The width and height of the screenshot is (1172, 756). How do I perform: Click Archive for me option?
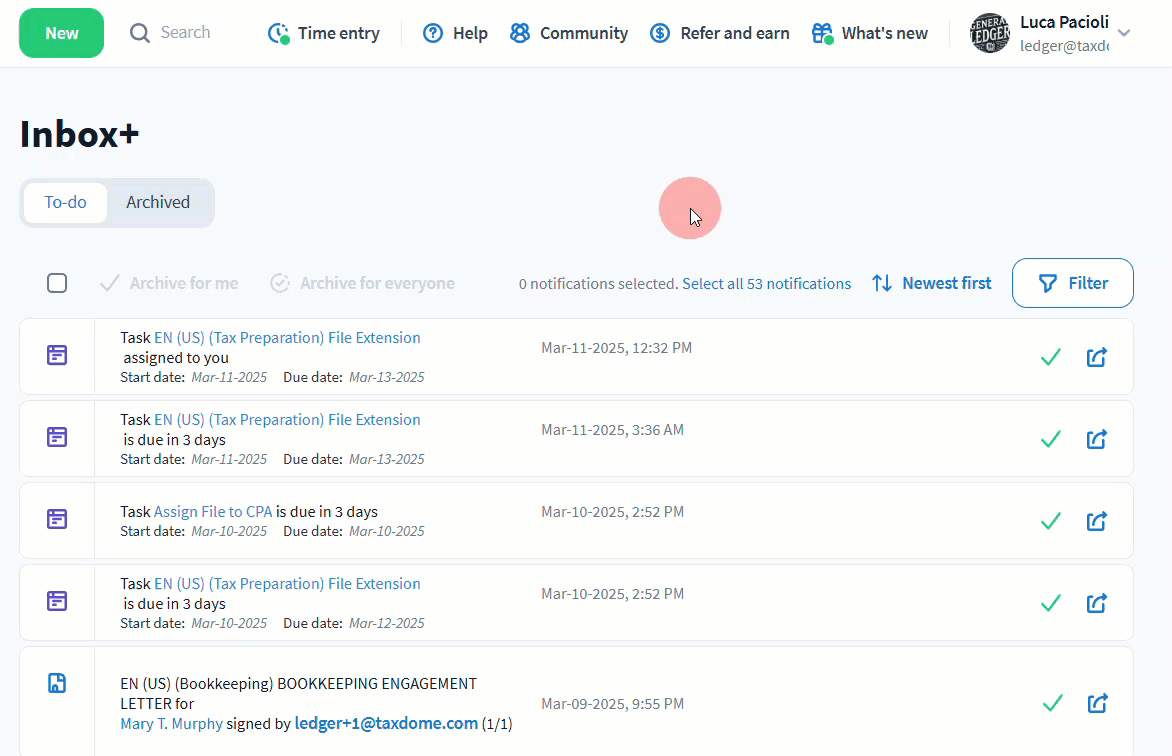click(x=169, y=283)
